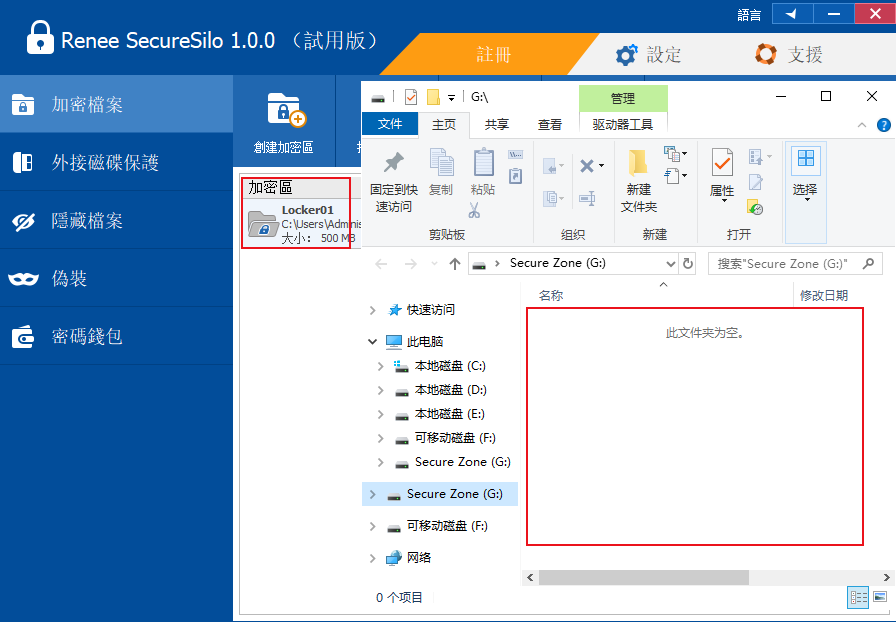
Task: Open the address bar history dropdown
Action: point(671,264)
